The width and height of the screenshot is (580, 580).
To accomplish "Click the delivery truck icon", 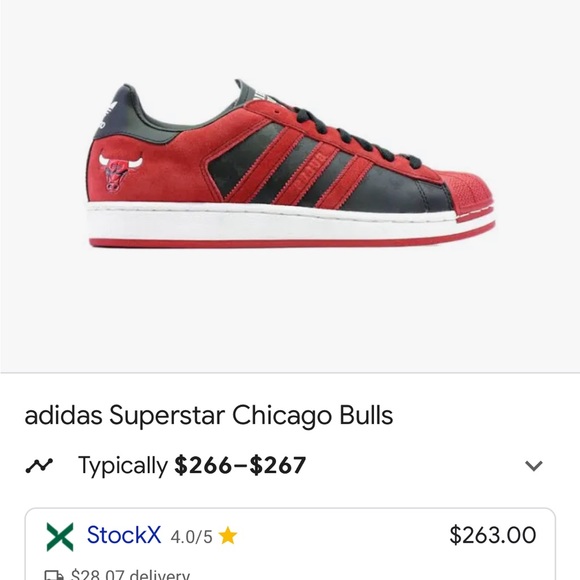I will click(x=54, y=575).
